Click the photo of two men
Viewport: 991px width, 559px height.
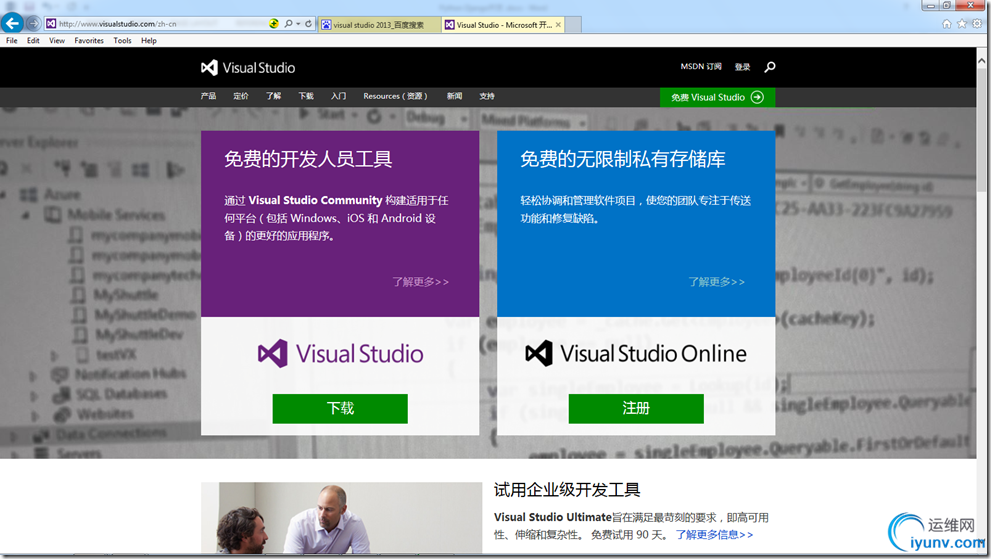tap(341, 518)
